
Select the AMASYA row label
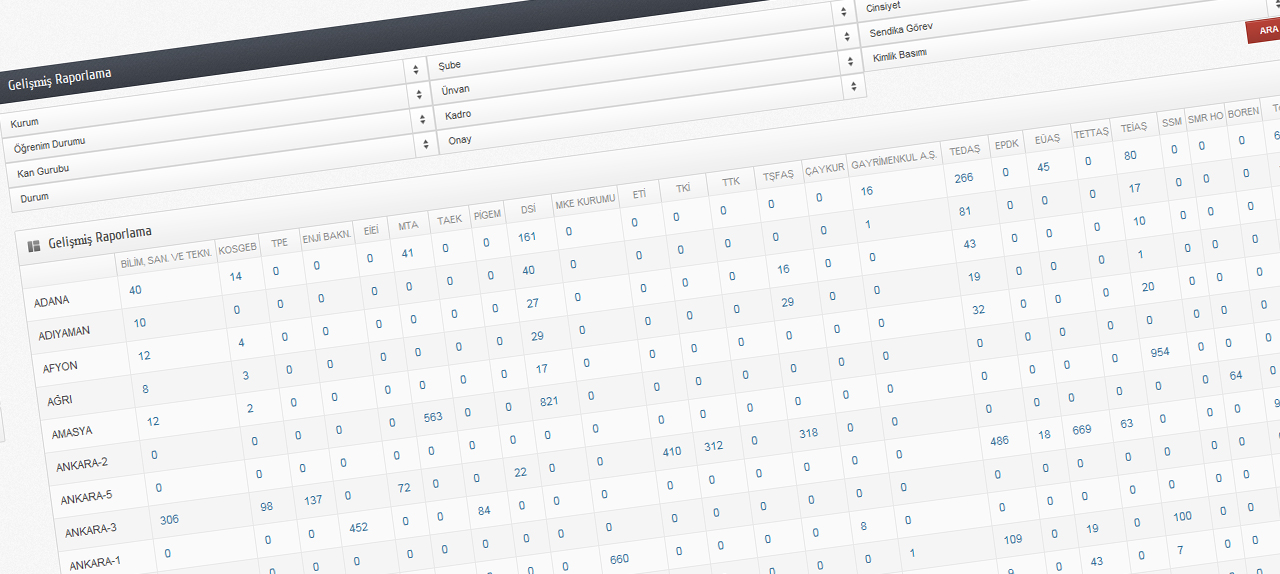pyautogui.click(x=73, y=431)
